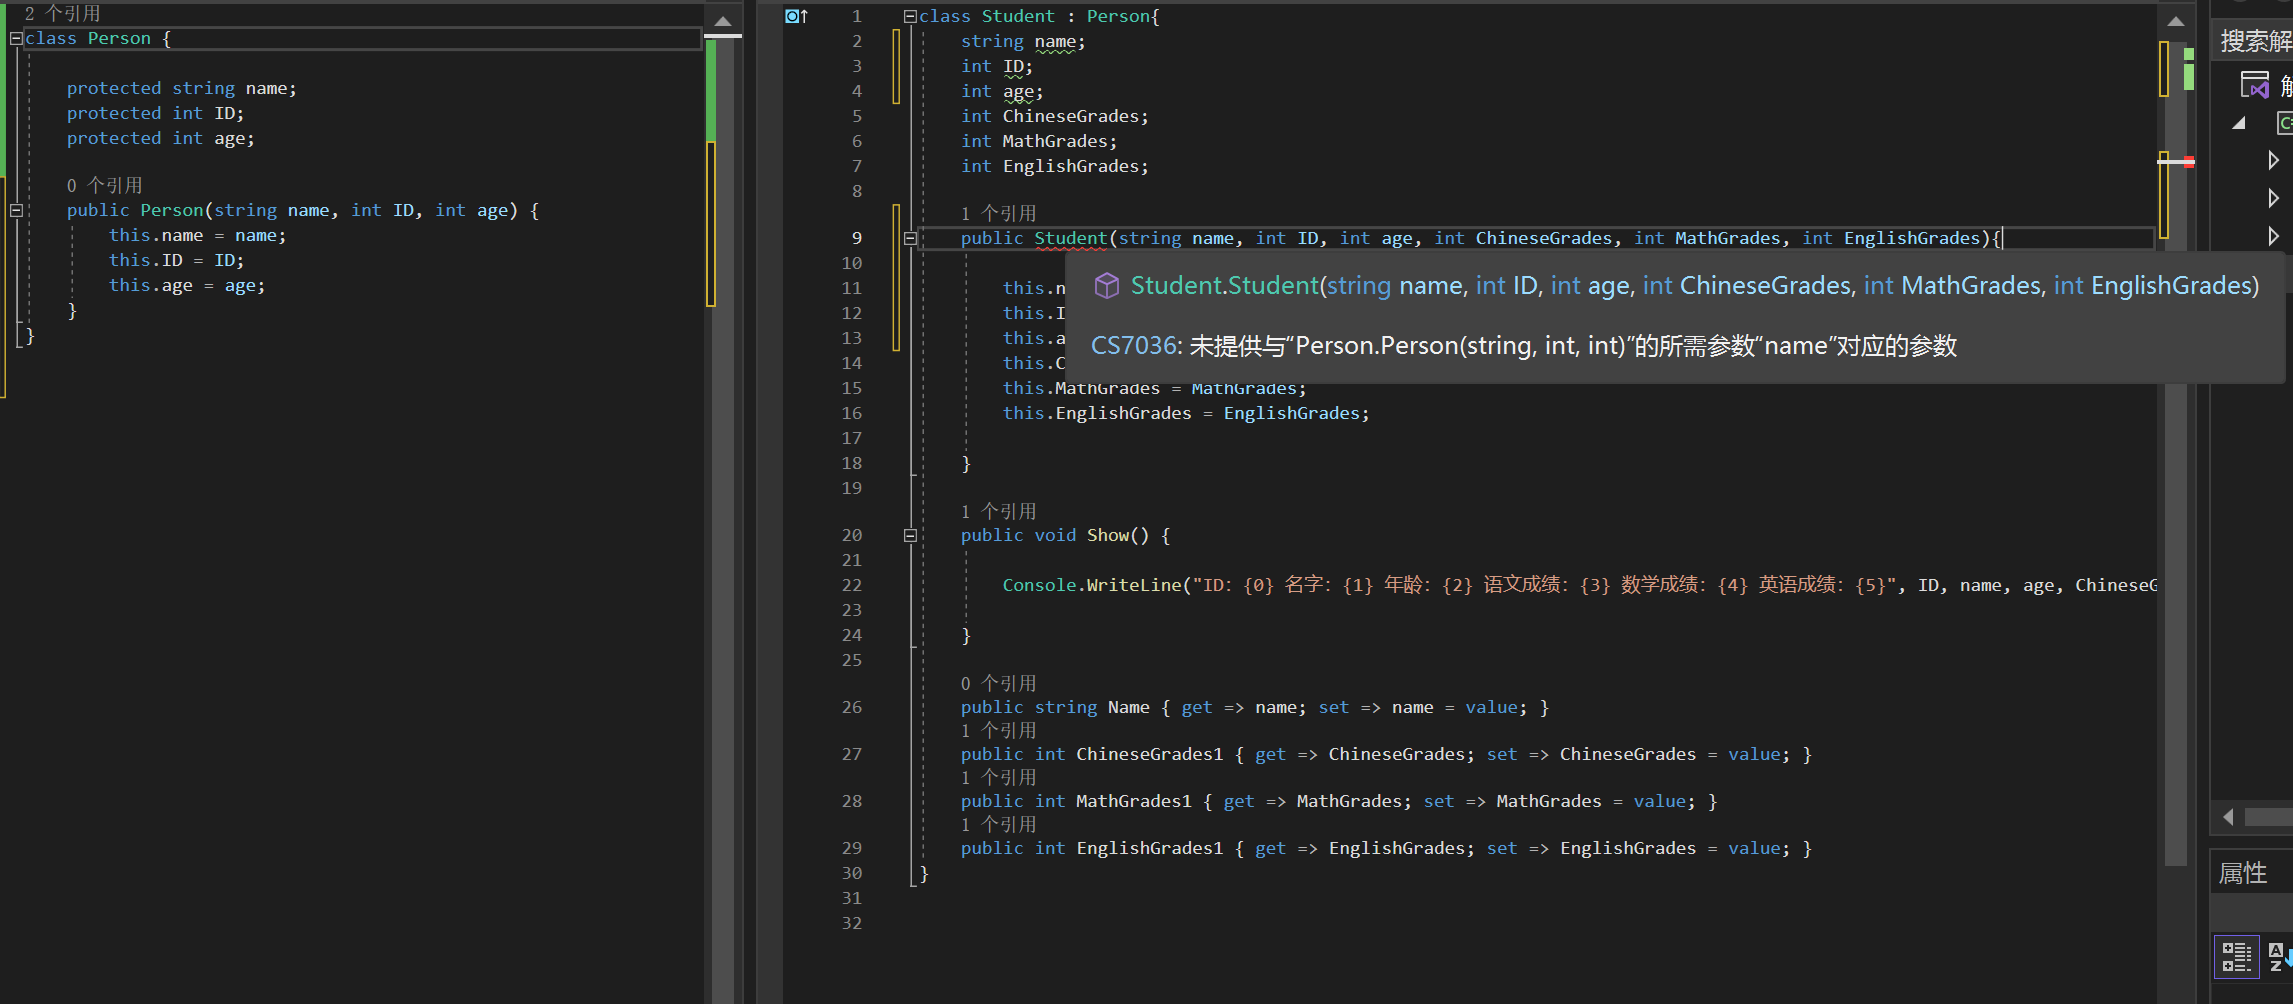This screenshot has height=1004, width=2293.
Task: Click the '属性' panel title
Action: [x=2243, y=874]
